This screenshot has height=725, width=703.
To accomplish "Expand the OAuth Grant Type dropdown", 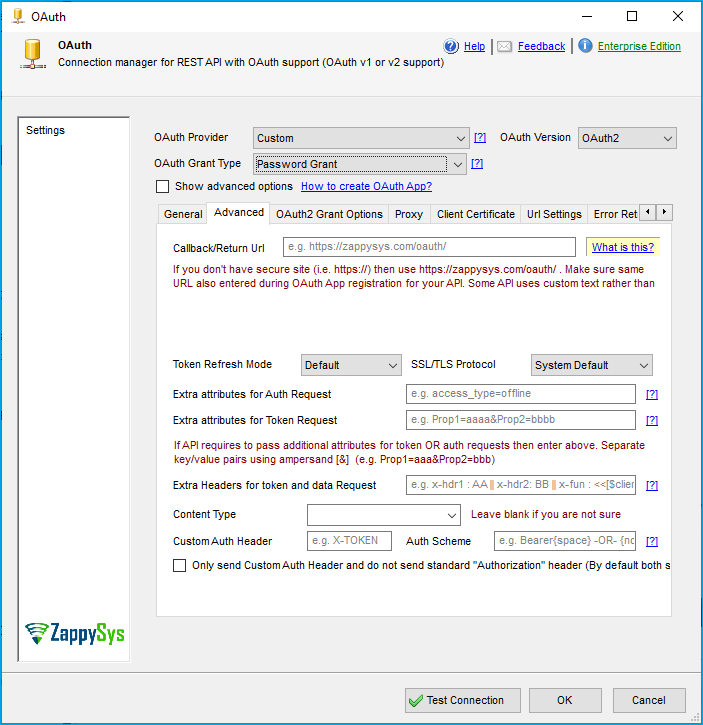I will point(359,164).
